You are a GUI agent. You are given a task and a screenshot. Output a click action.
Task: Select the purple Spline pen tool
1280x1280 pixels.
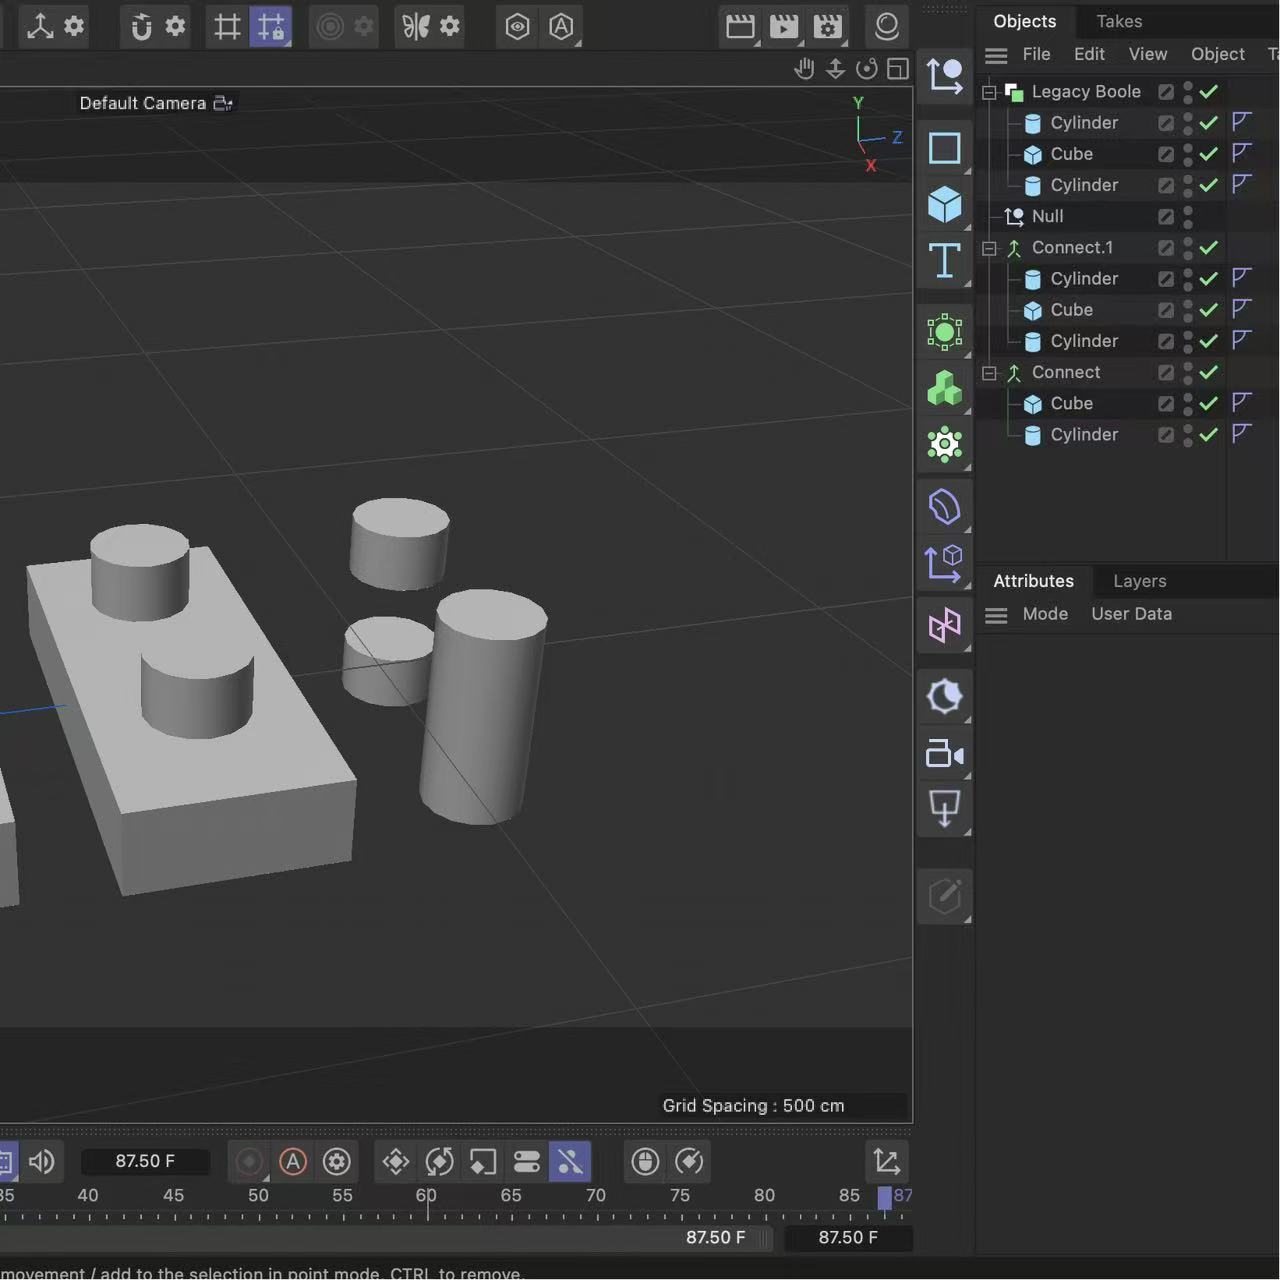point(945,505)
